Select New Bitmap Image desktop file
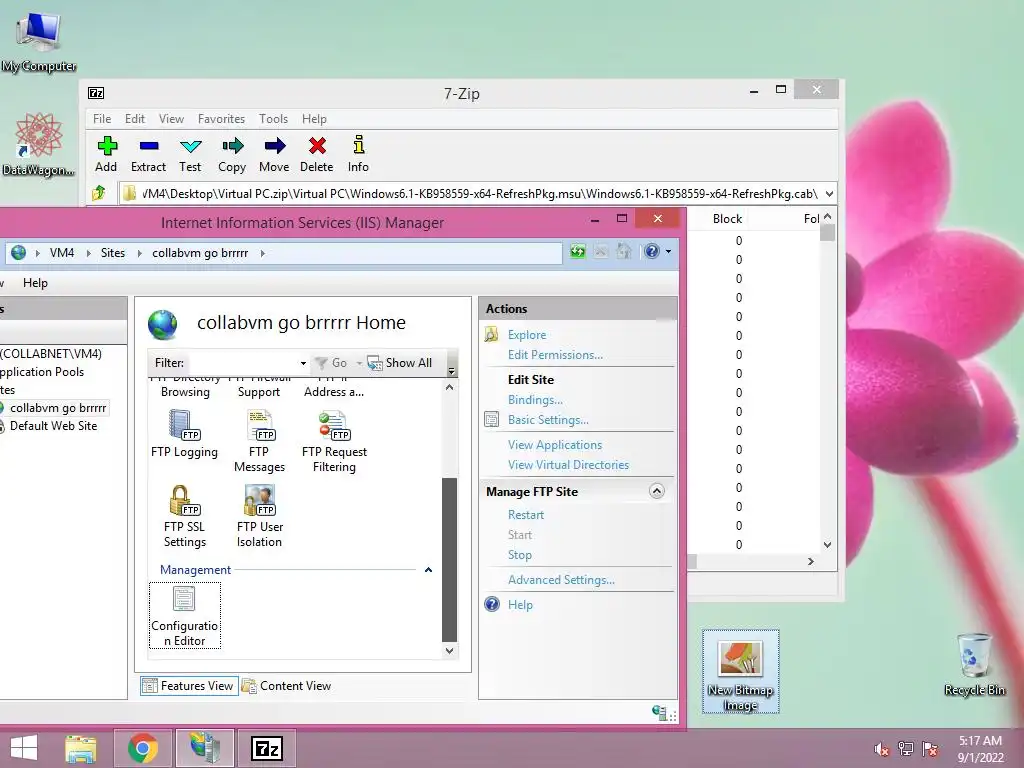Image resolution: width=1024 pixels, height=768 pixels. (741, 671)
